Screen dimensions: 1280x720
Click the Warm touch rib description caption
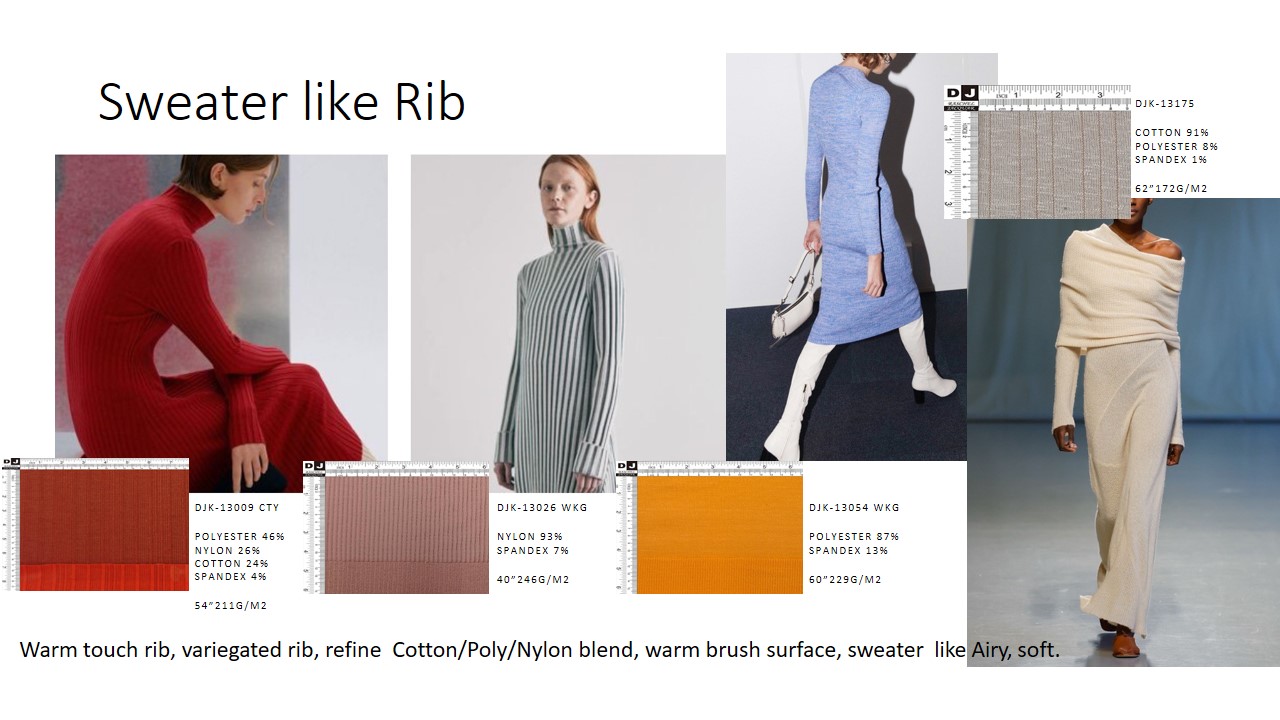pos(539,650)
